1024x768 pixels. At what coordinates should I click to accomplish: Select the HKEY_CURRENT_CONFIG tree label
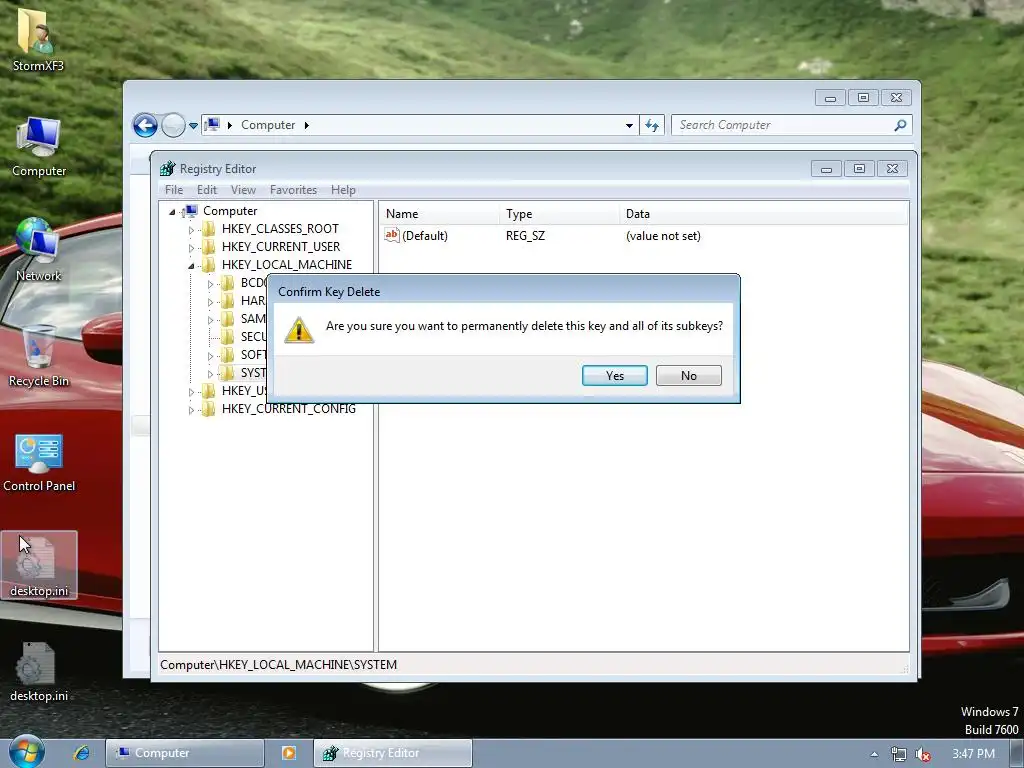[289, 409]
